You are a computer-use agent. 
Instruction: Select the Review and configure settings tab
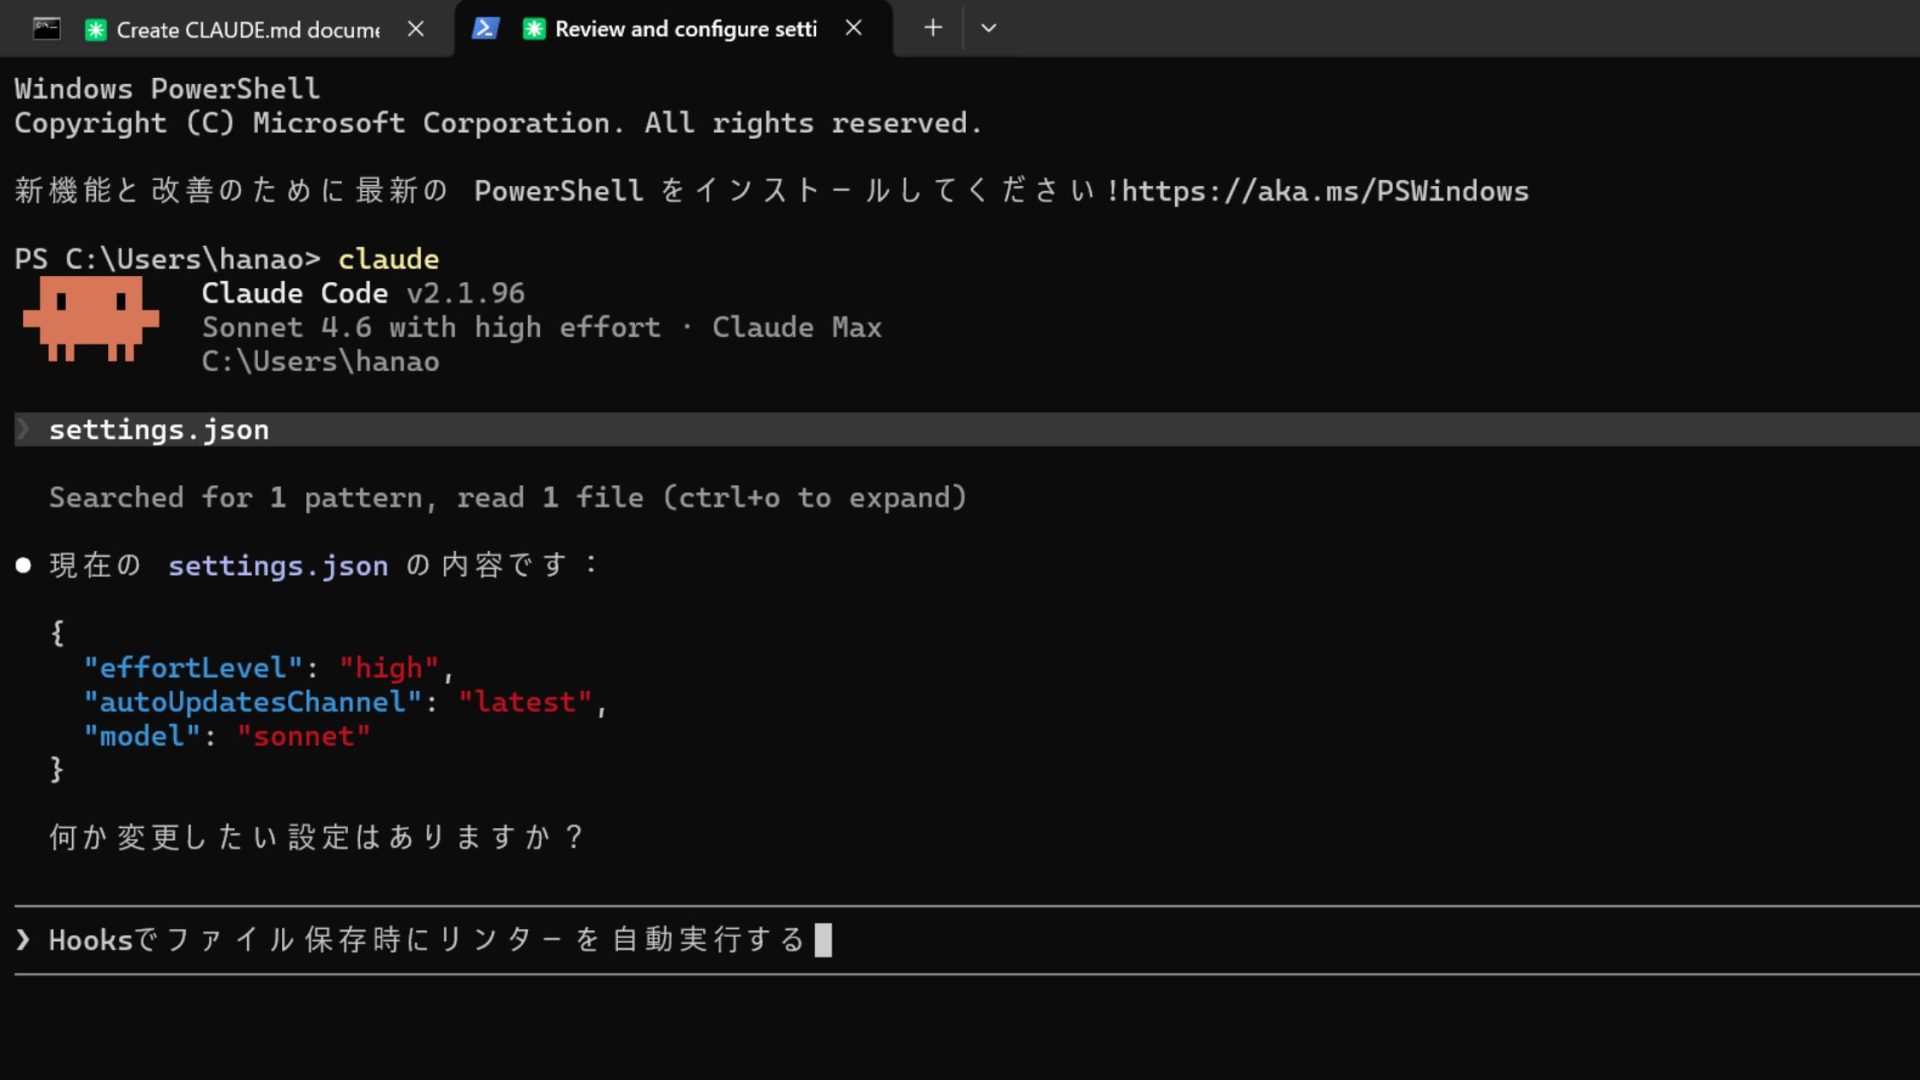click(x=685, y=29)
